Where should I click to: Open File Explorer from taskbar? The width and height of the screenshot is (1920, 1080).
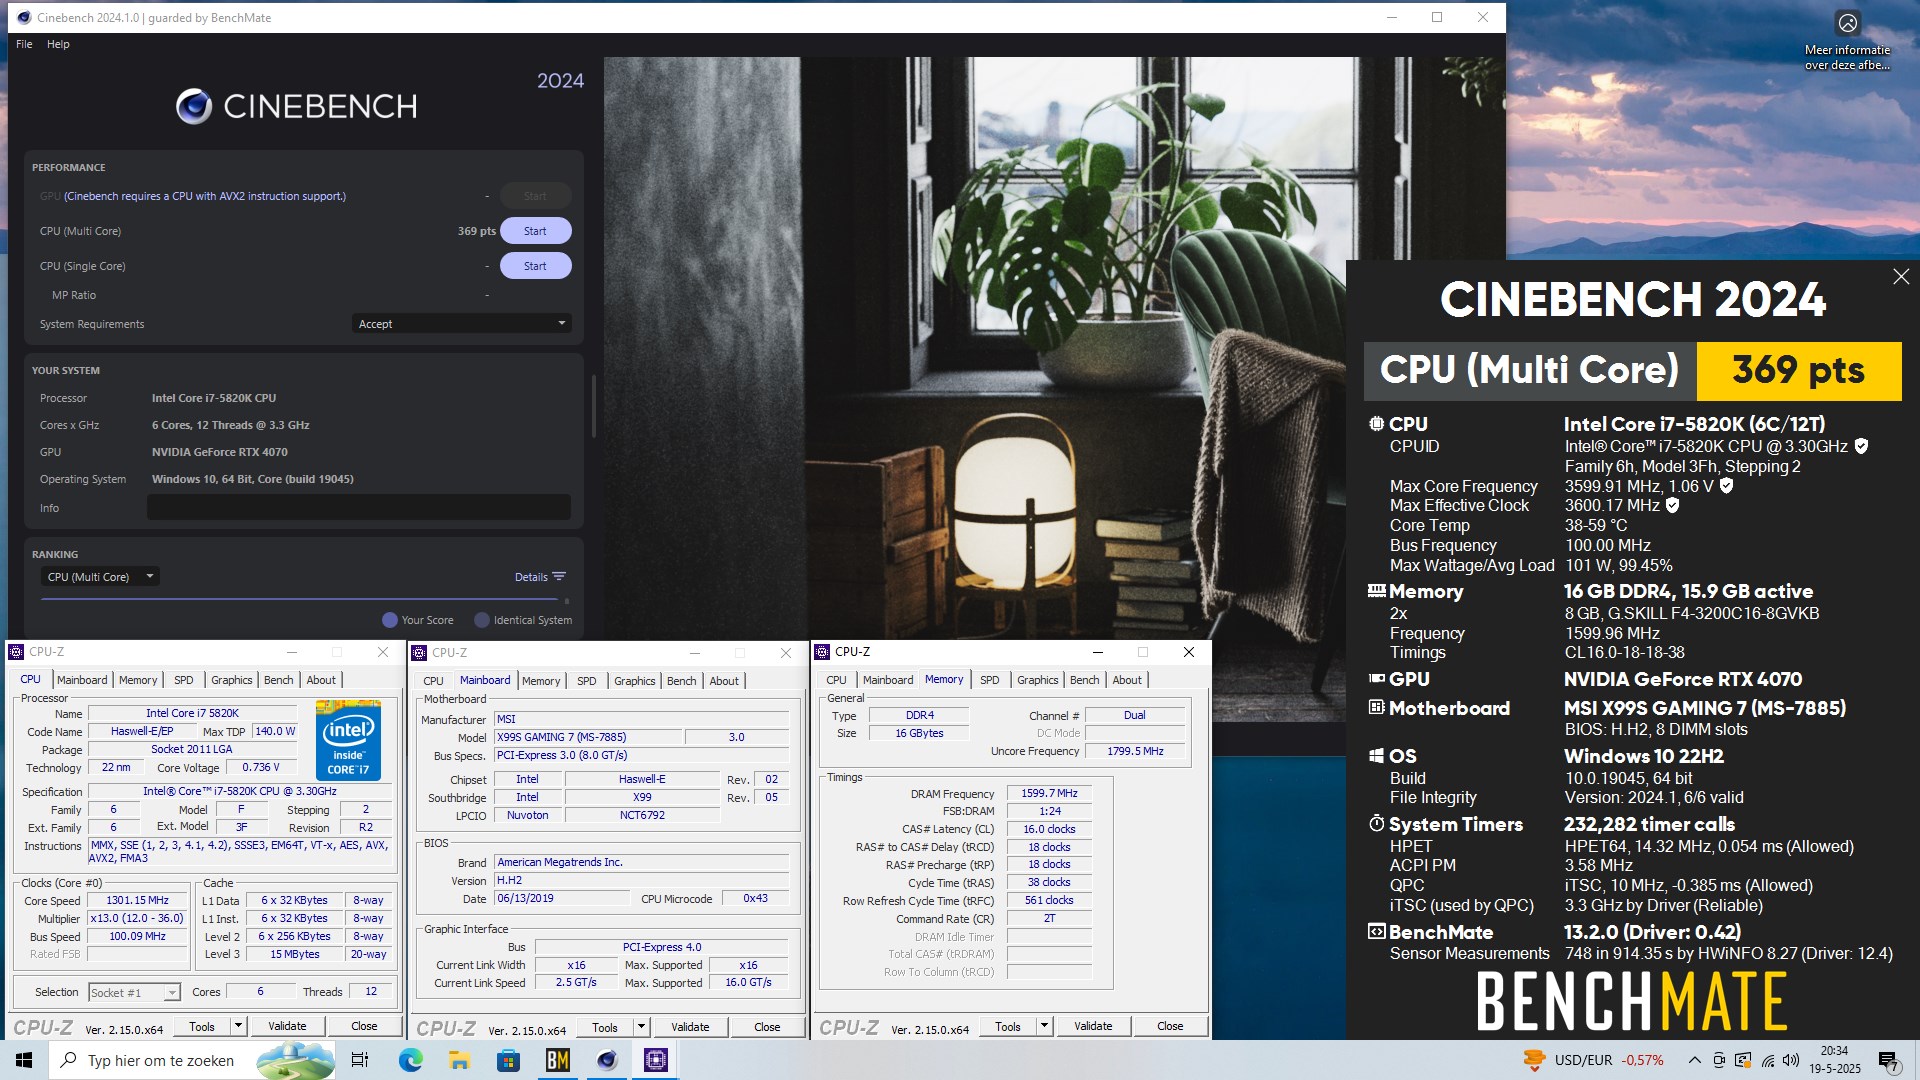pyautogui.click(x=459, y=1060)
